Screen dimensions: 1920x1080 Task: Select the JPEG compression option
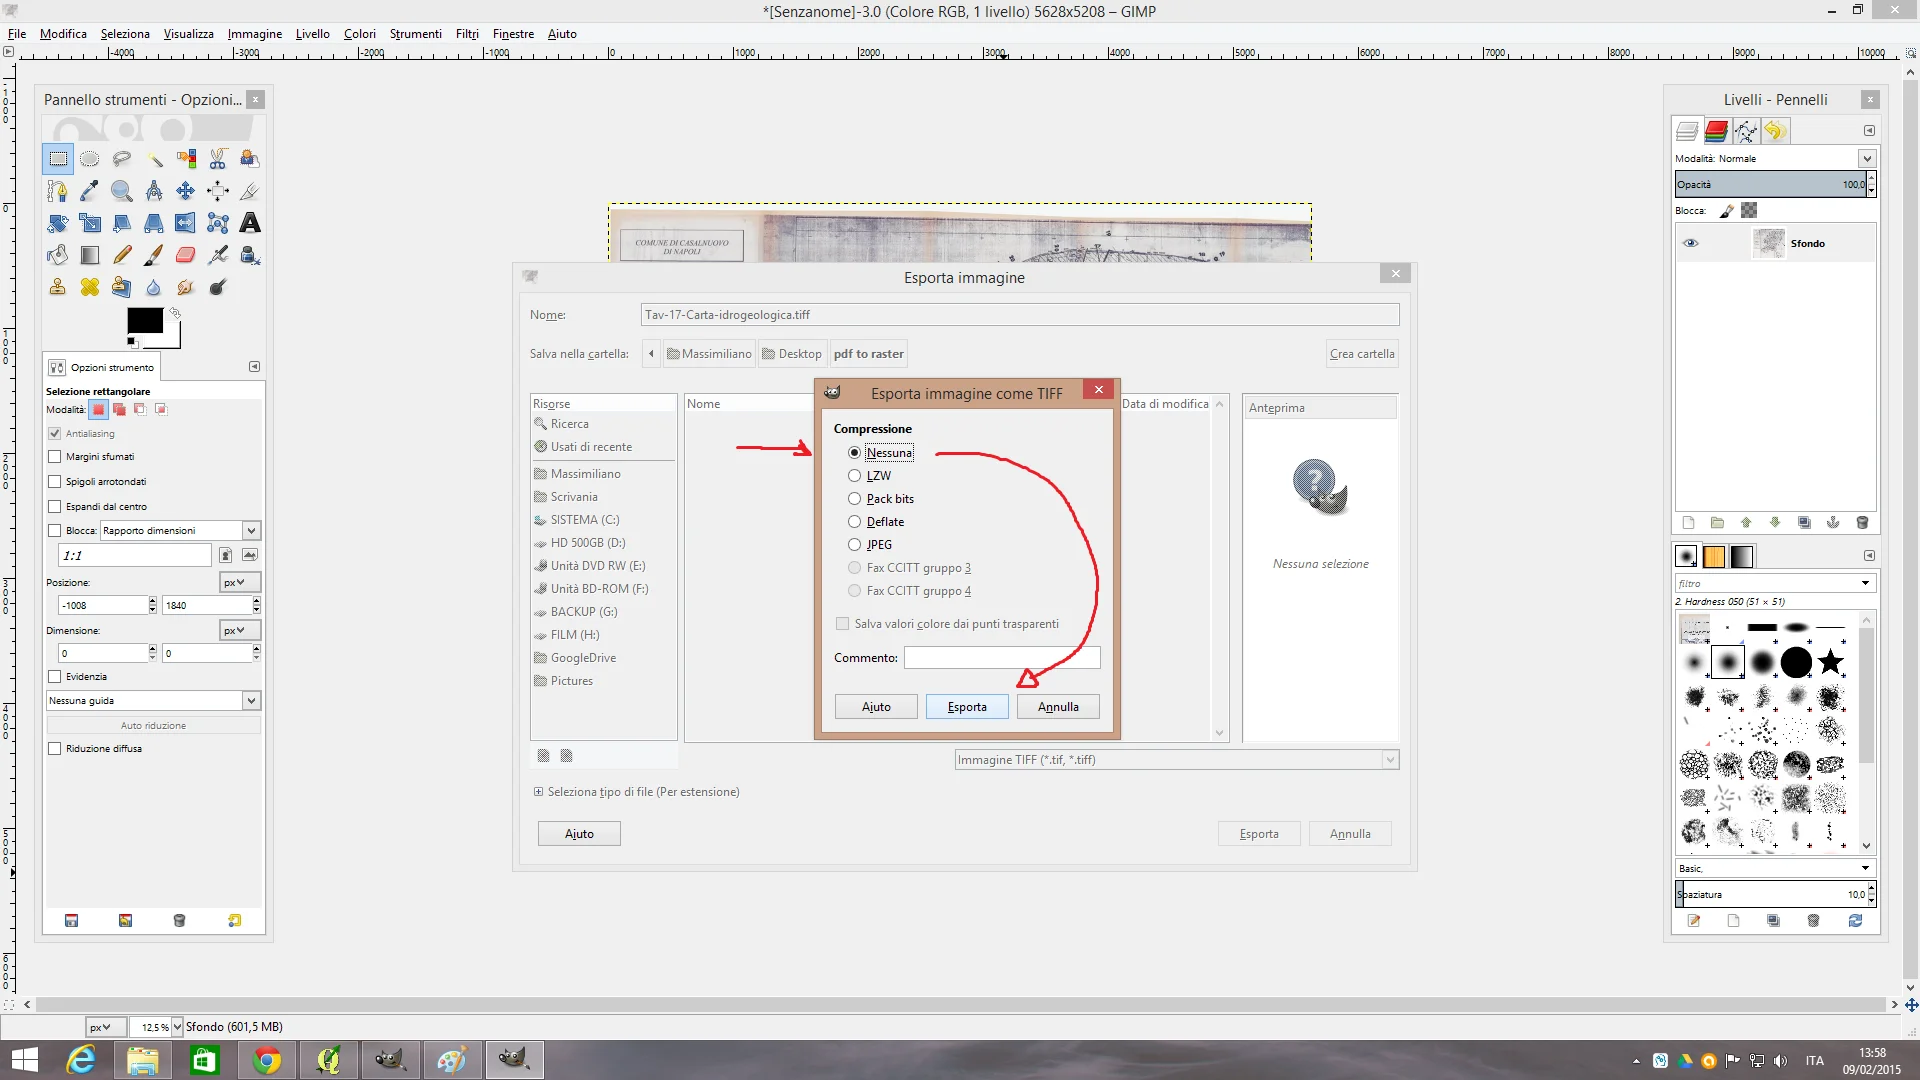pyautogui.click(x=854, y=545)
